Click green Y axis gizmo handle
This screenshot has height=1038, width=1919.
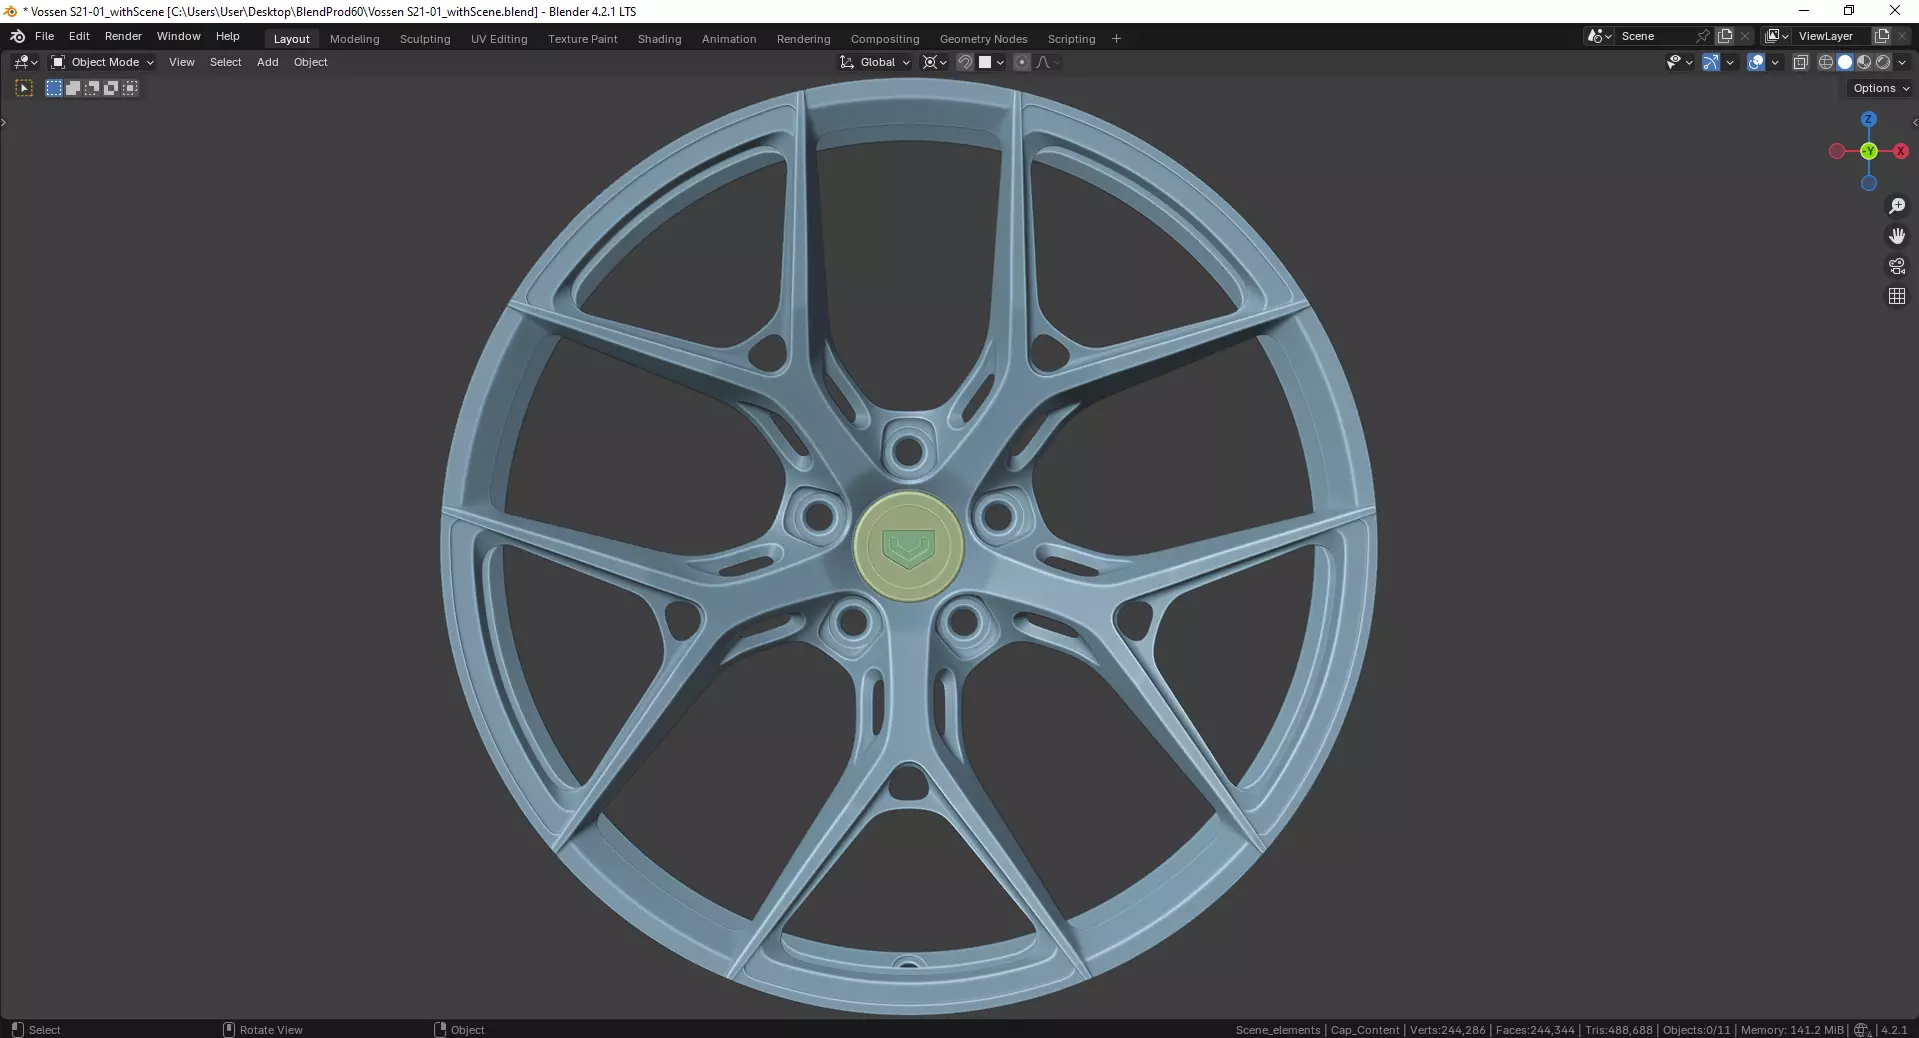pos(1869,151)
